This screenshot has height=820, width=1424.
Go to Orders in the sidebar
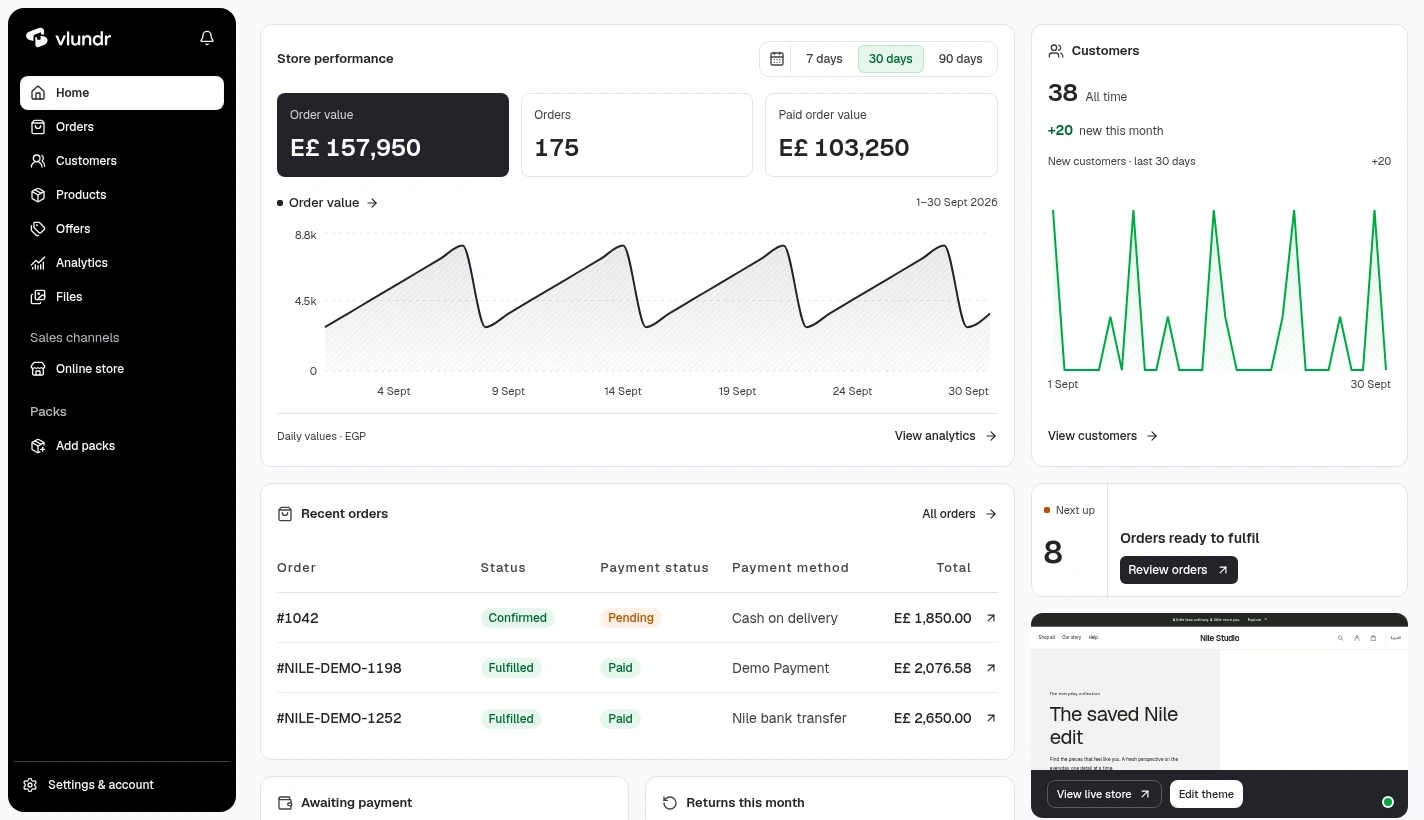click(x=122, y=127)
